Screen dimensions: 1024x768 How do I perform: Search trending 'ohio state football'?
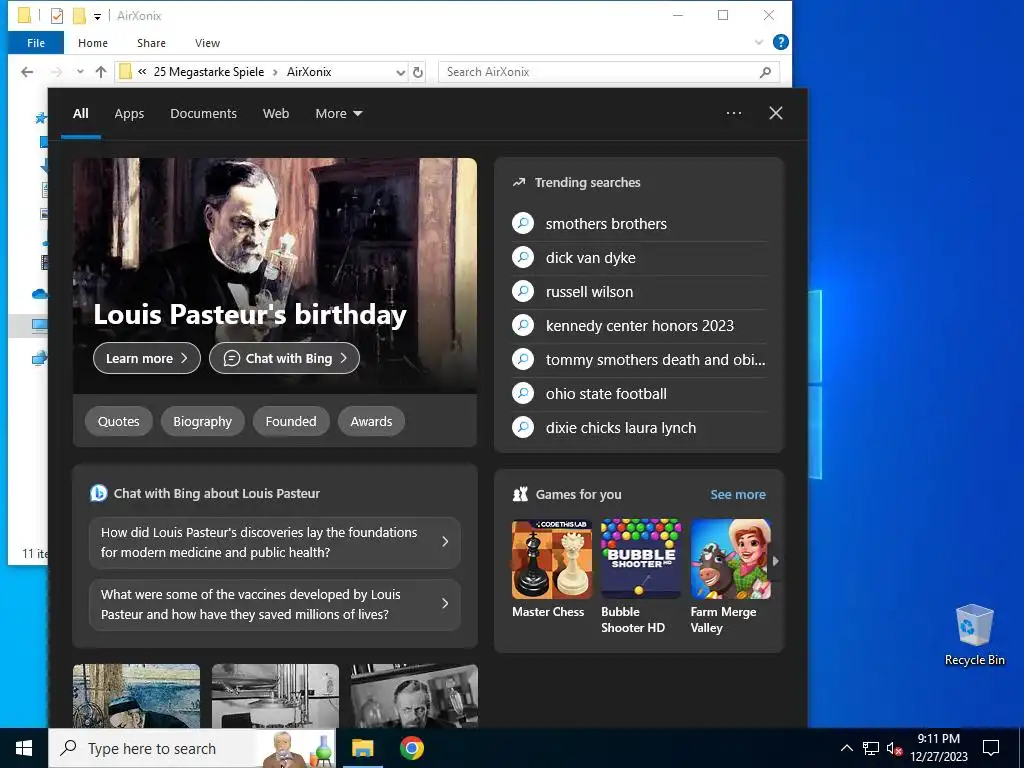[639, 394]
